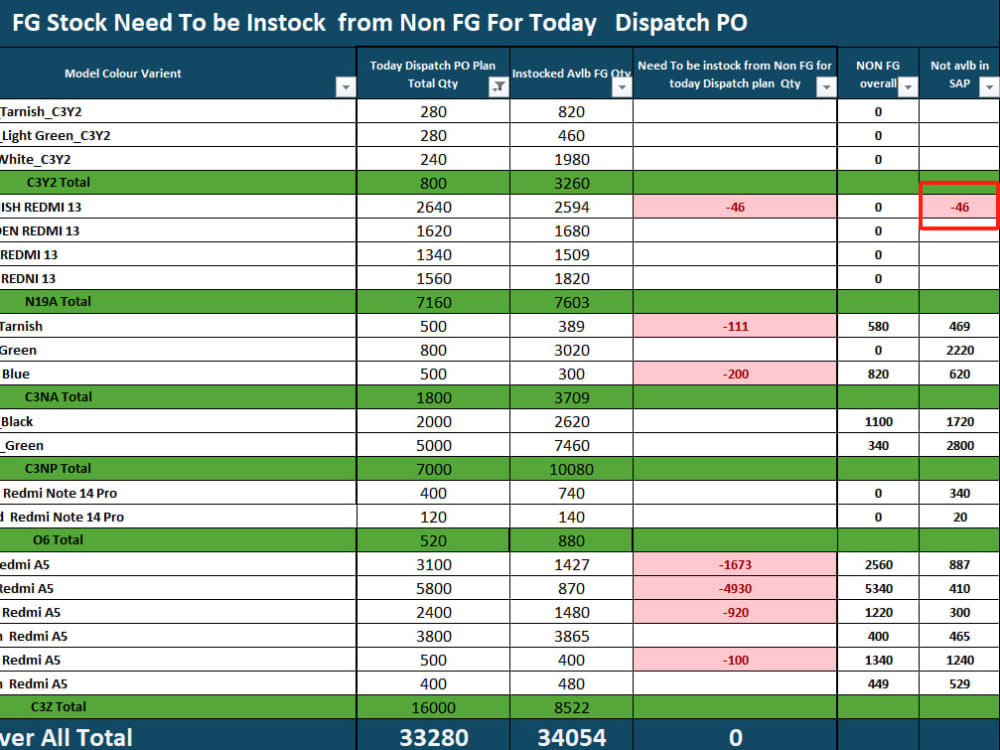Click the 2800 Not avlb in SAP cell

click(x=959, y=445)
